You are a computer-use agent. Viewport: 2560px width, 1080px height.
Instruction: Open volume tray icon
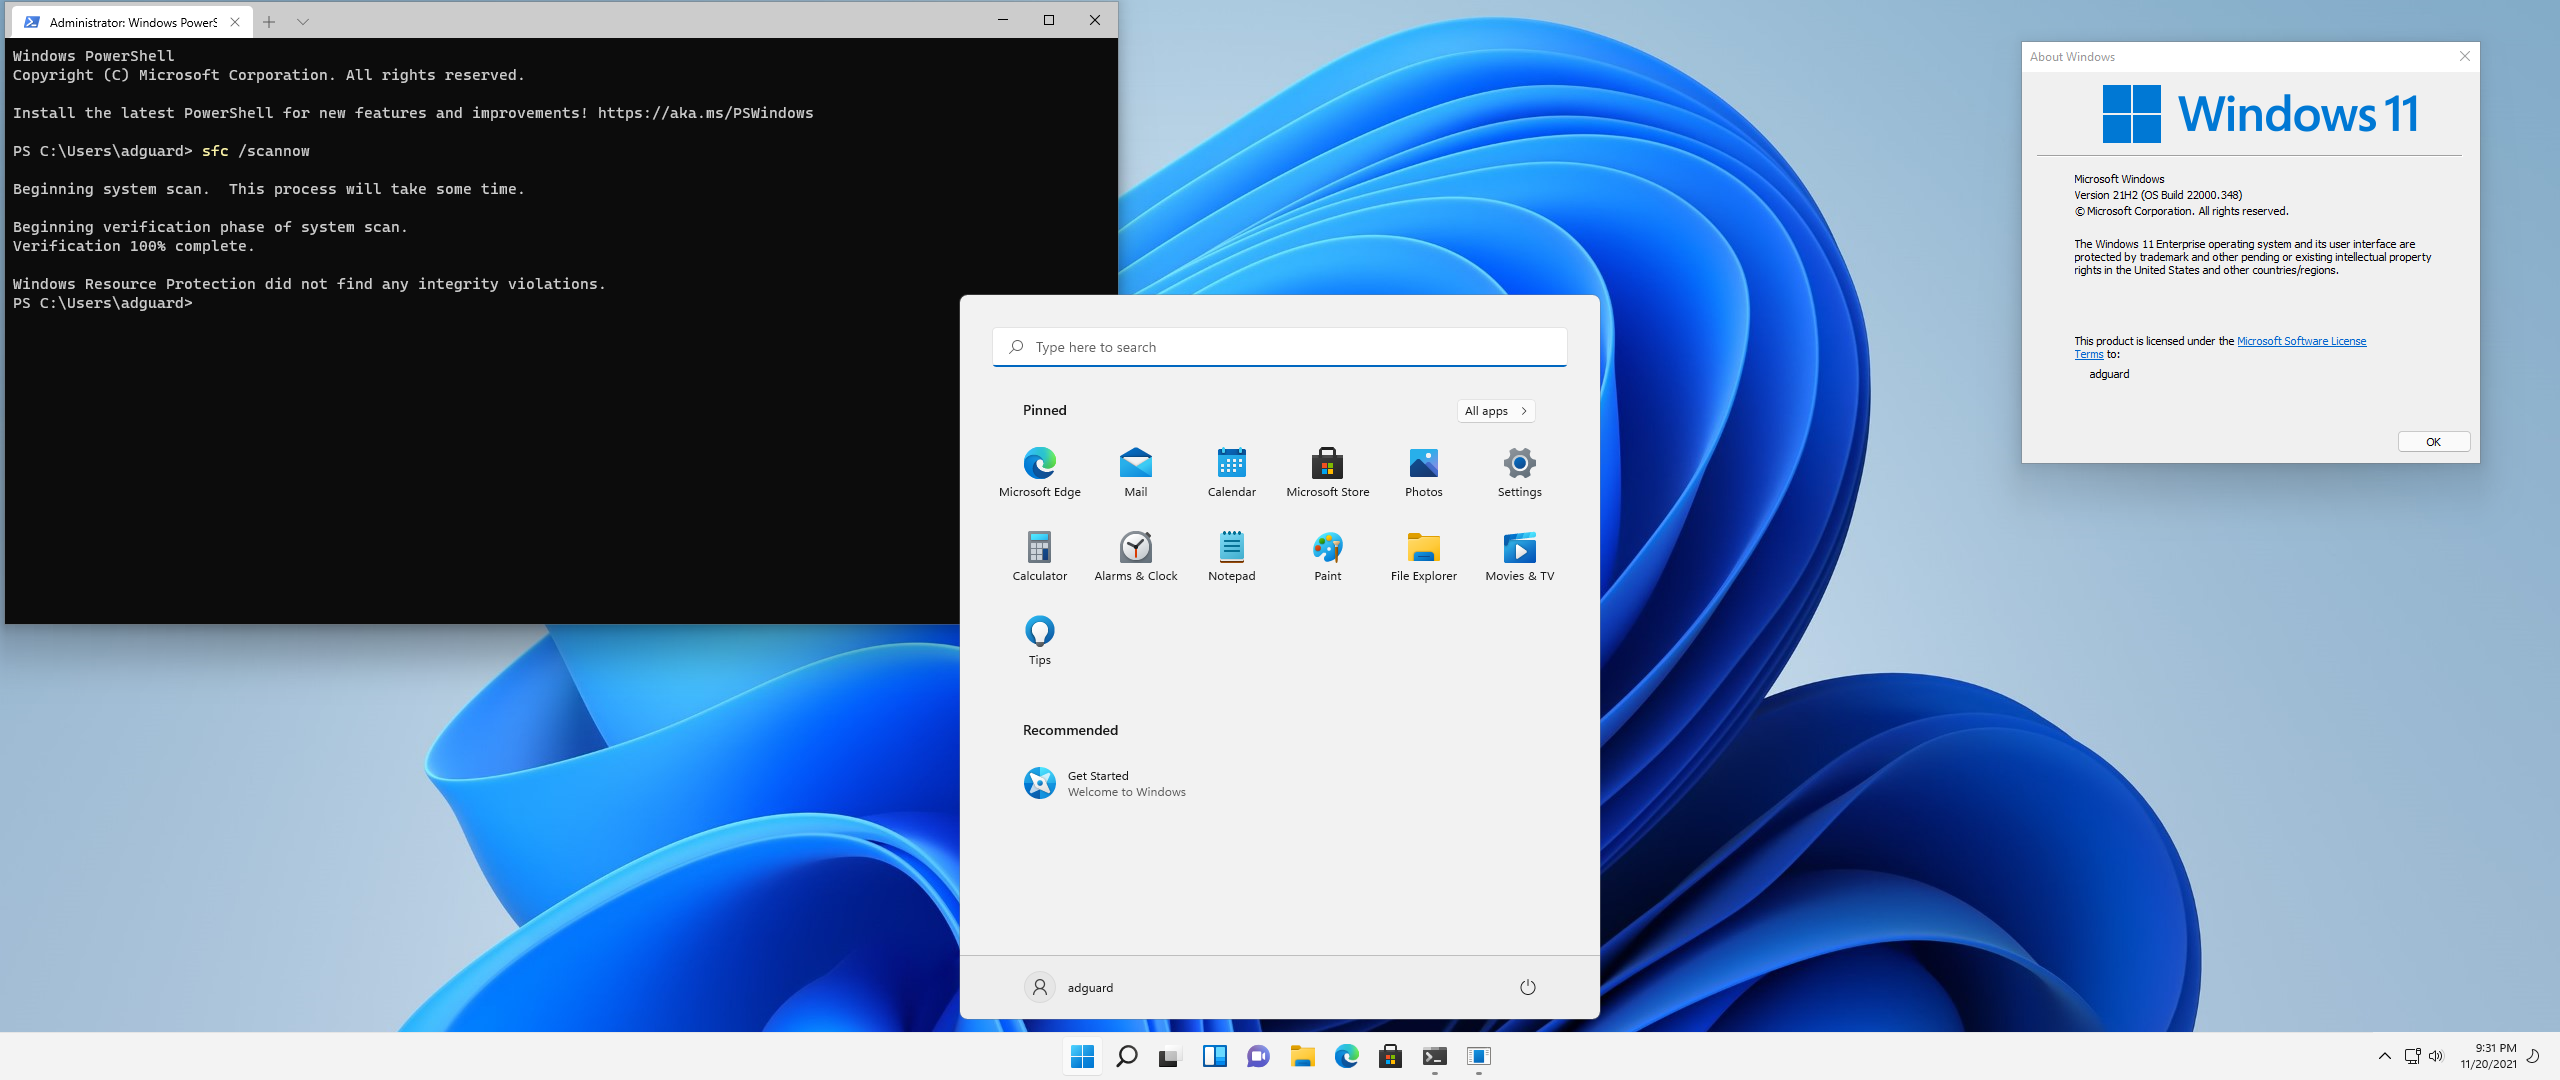tap(2436, 1056)
